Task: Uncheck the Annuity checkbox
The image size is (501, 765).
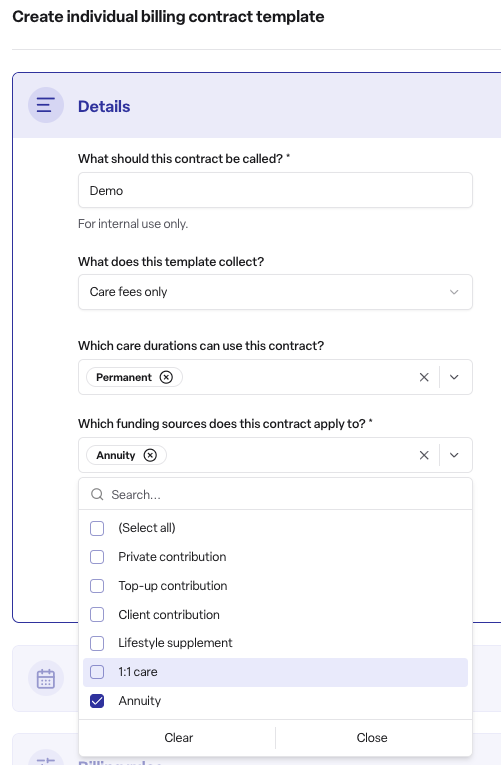Action: click(97, 701)
